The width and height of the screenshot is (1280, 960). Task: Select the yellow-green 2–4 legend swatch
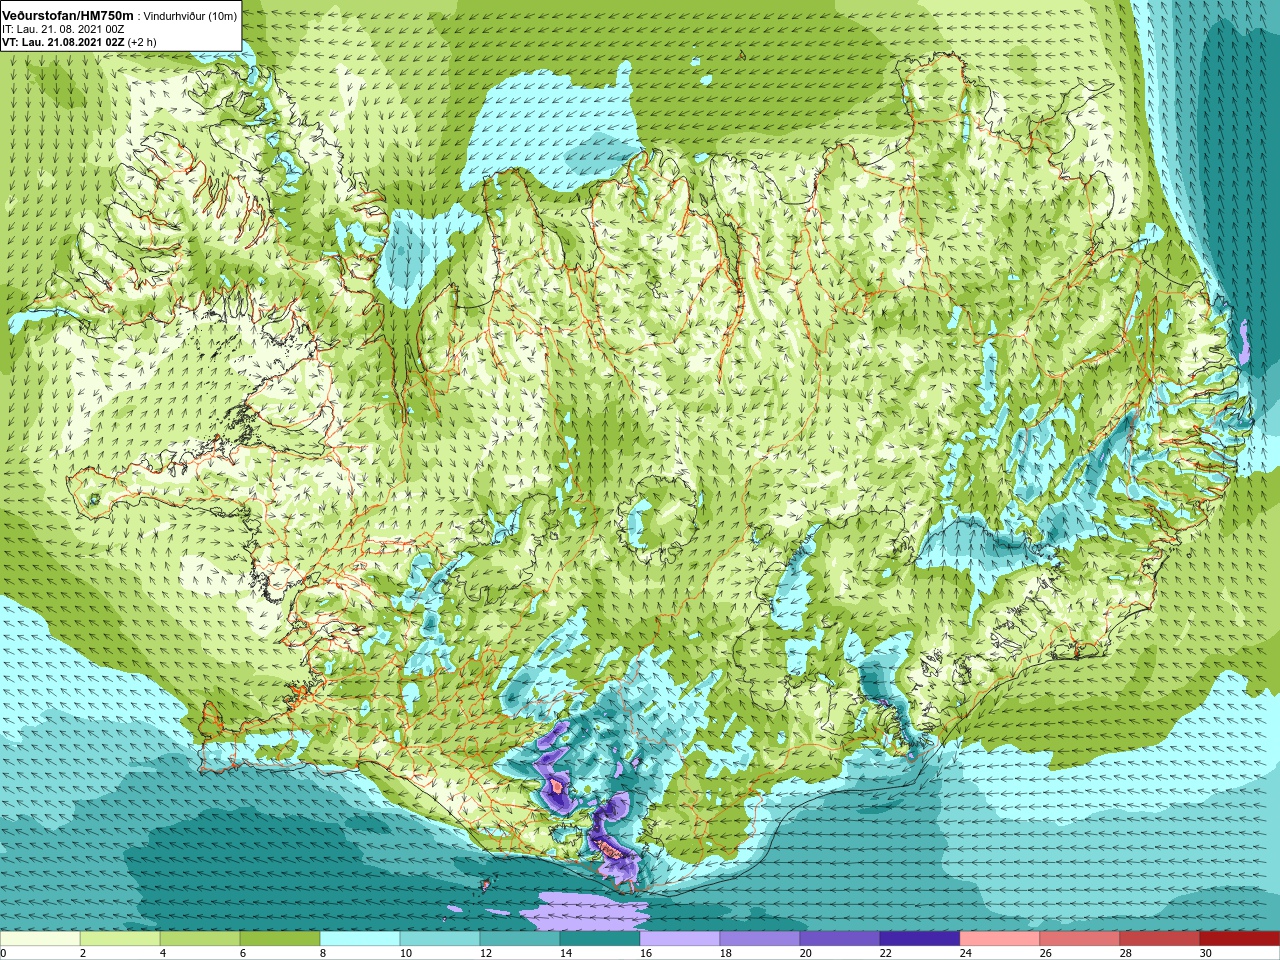tap(120, 938)
